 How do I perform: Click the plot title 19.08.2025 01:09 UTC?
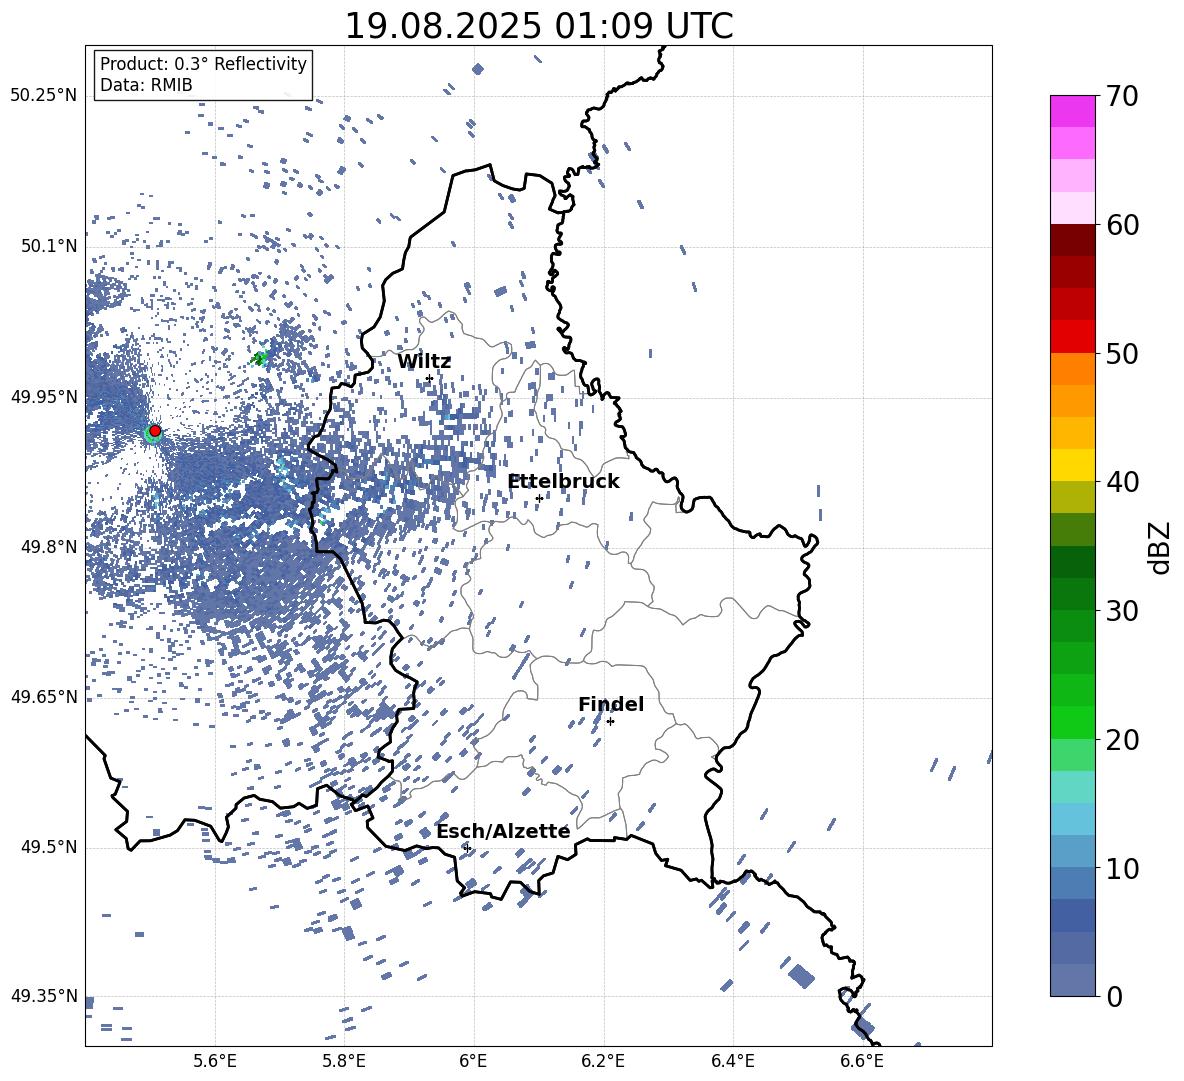(539, 26)
